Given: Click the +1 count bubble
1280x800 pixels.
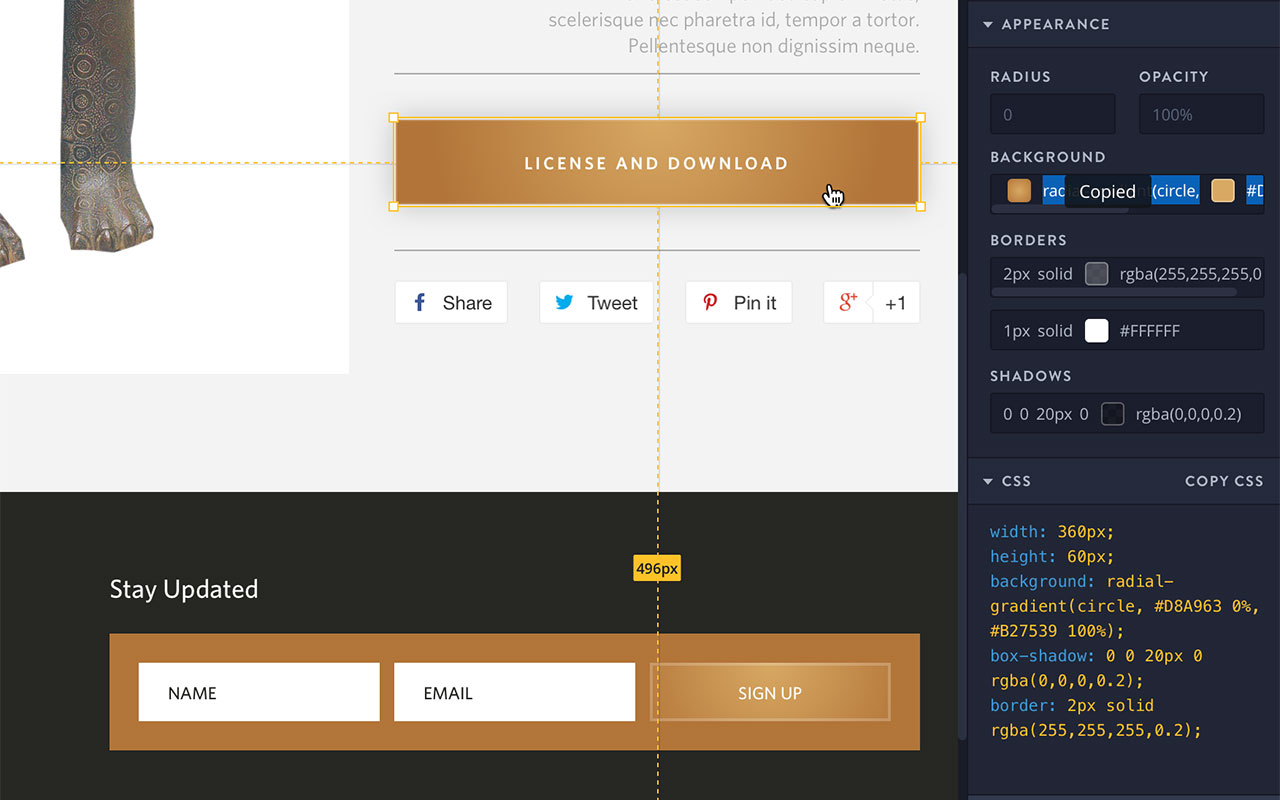Looking at the screenshot, I should 896,303.
